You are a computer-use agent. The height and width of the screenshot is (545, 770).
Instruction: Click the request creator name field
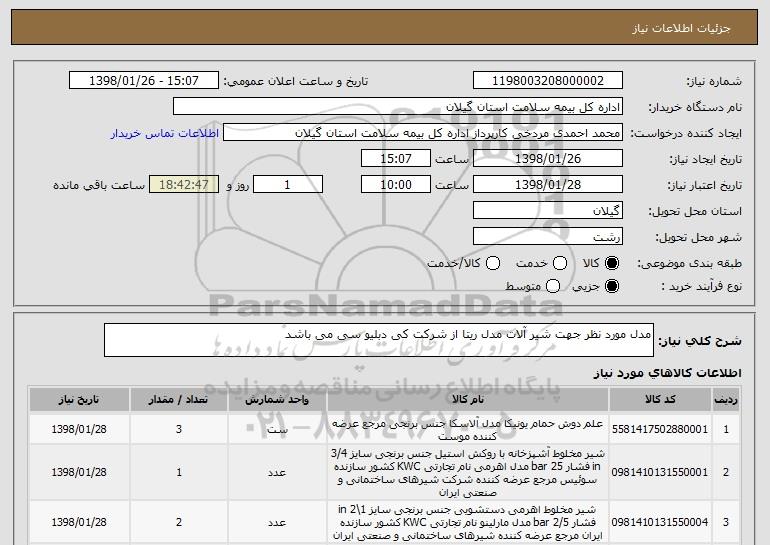[423, 133]
